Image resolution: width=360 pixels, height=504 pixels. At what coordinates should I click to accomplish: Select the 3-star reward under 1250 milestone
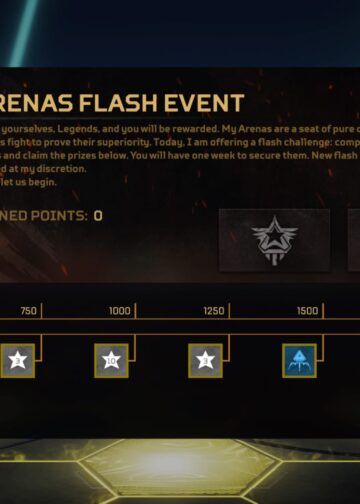(x=205, y=361)
